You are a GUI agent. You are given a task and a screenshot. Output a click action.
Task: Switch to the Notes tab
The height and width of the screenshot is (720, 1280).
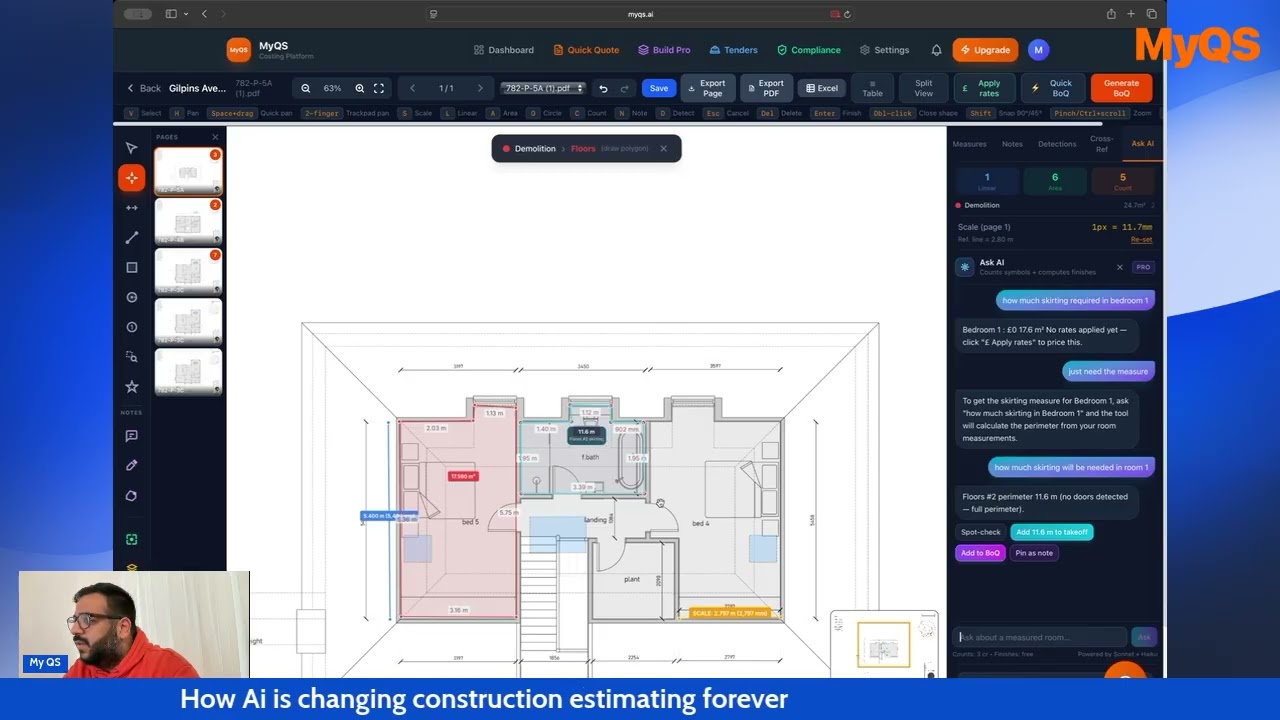tap(1012, 144)
